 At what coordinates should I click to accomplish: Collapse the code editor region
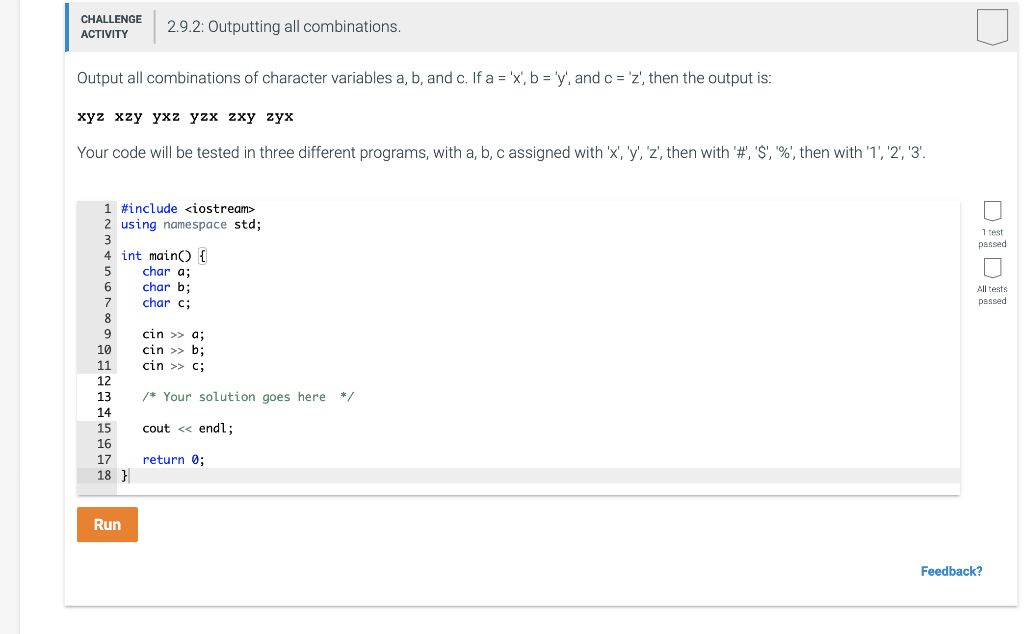pyautogui.click(x=520, y=345)
